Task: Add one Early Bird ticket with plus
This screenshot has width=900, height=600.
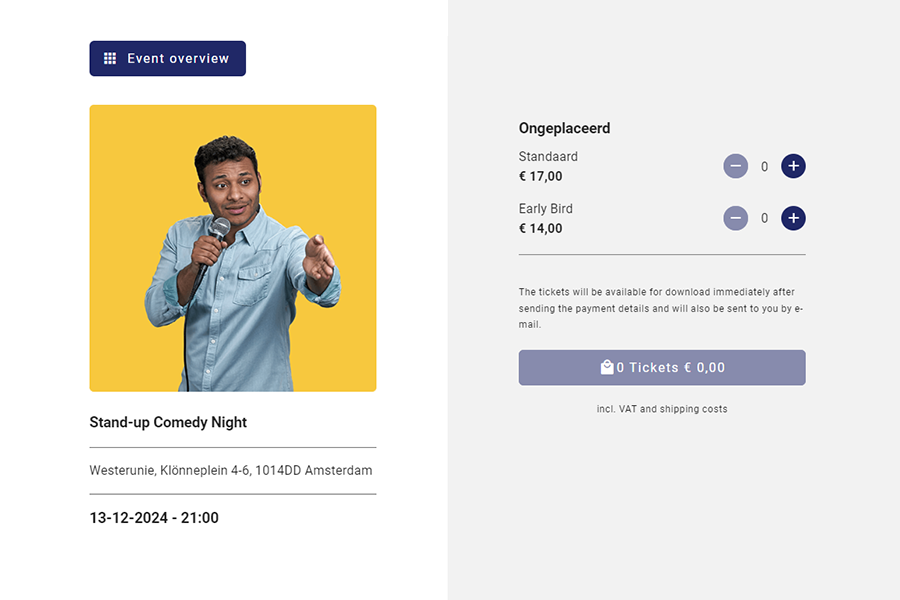Action: (x=793, y=218)
